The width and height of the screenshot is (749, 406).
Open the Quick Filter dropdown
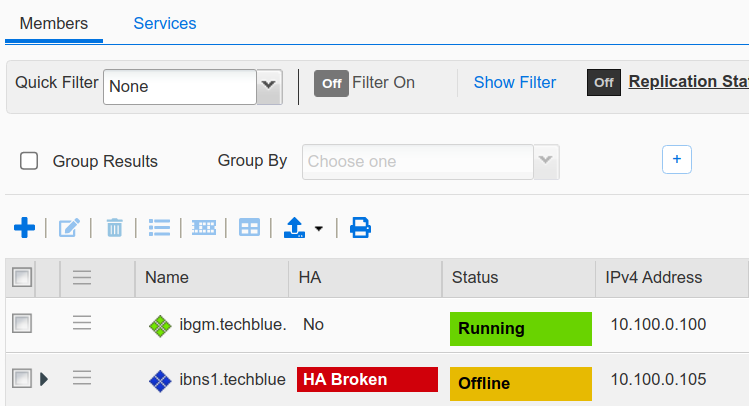click(x=269, y=87)
